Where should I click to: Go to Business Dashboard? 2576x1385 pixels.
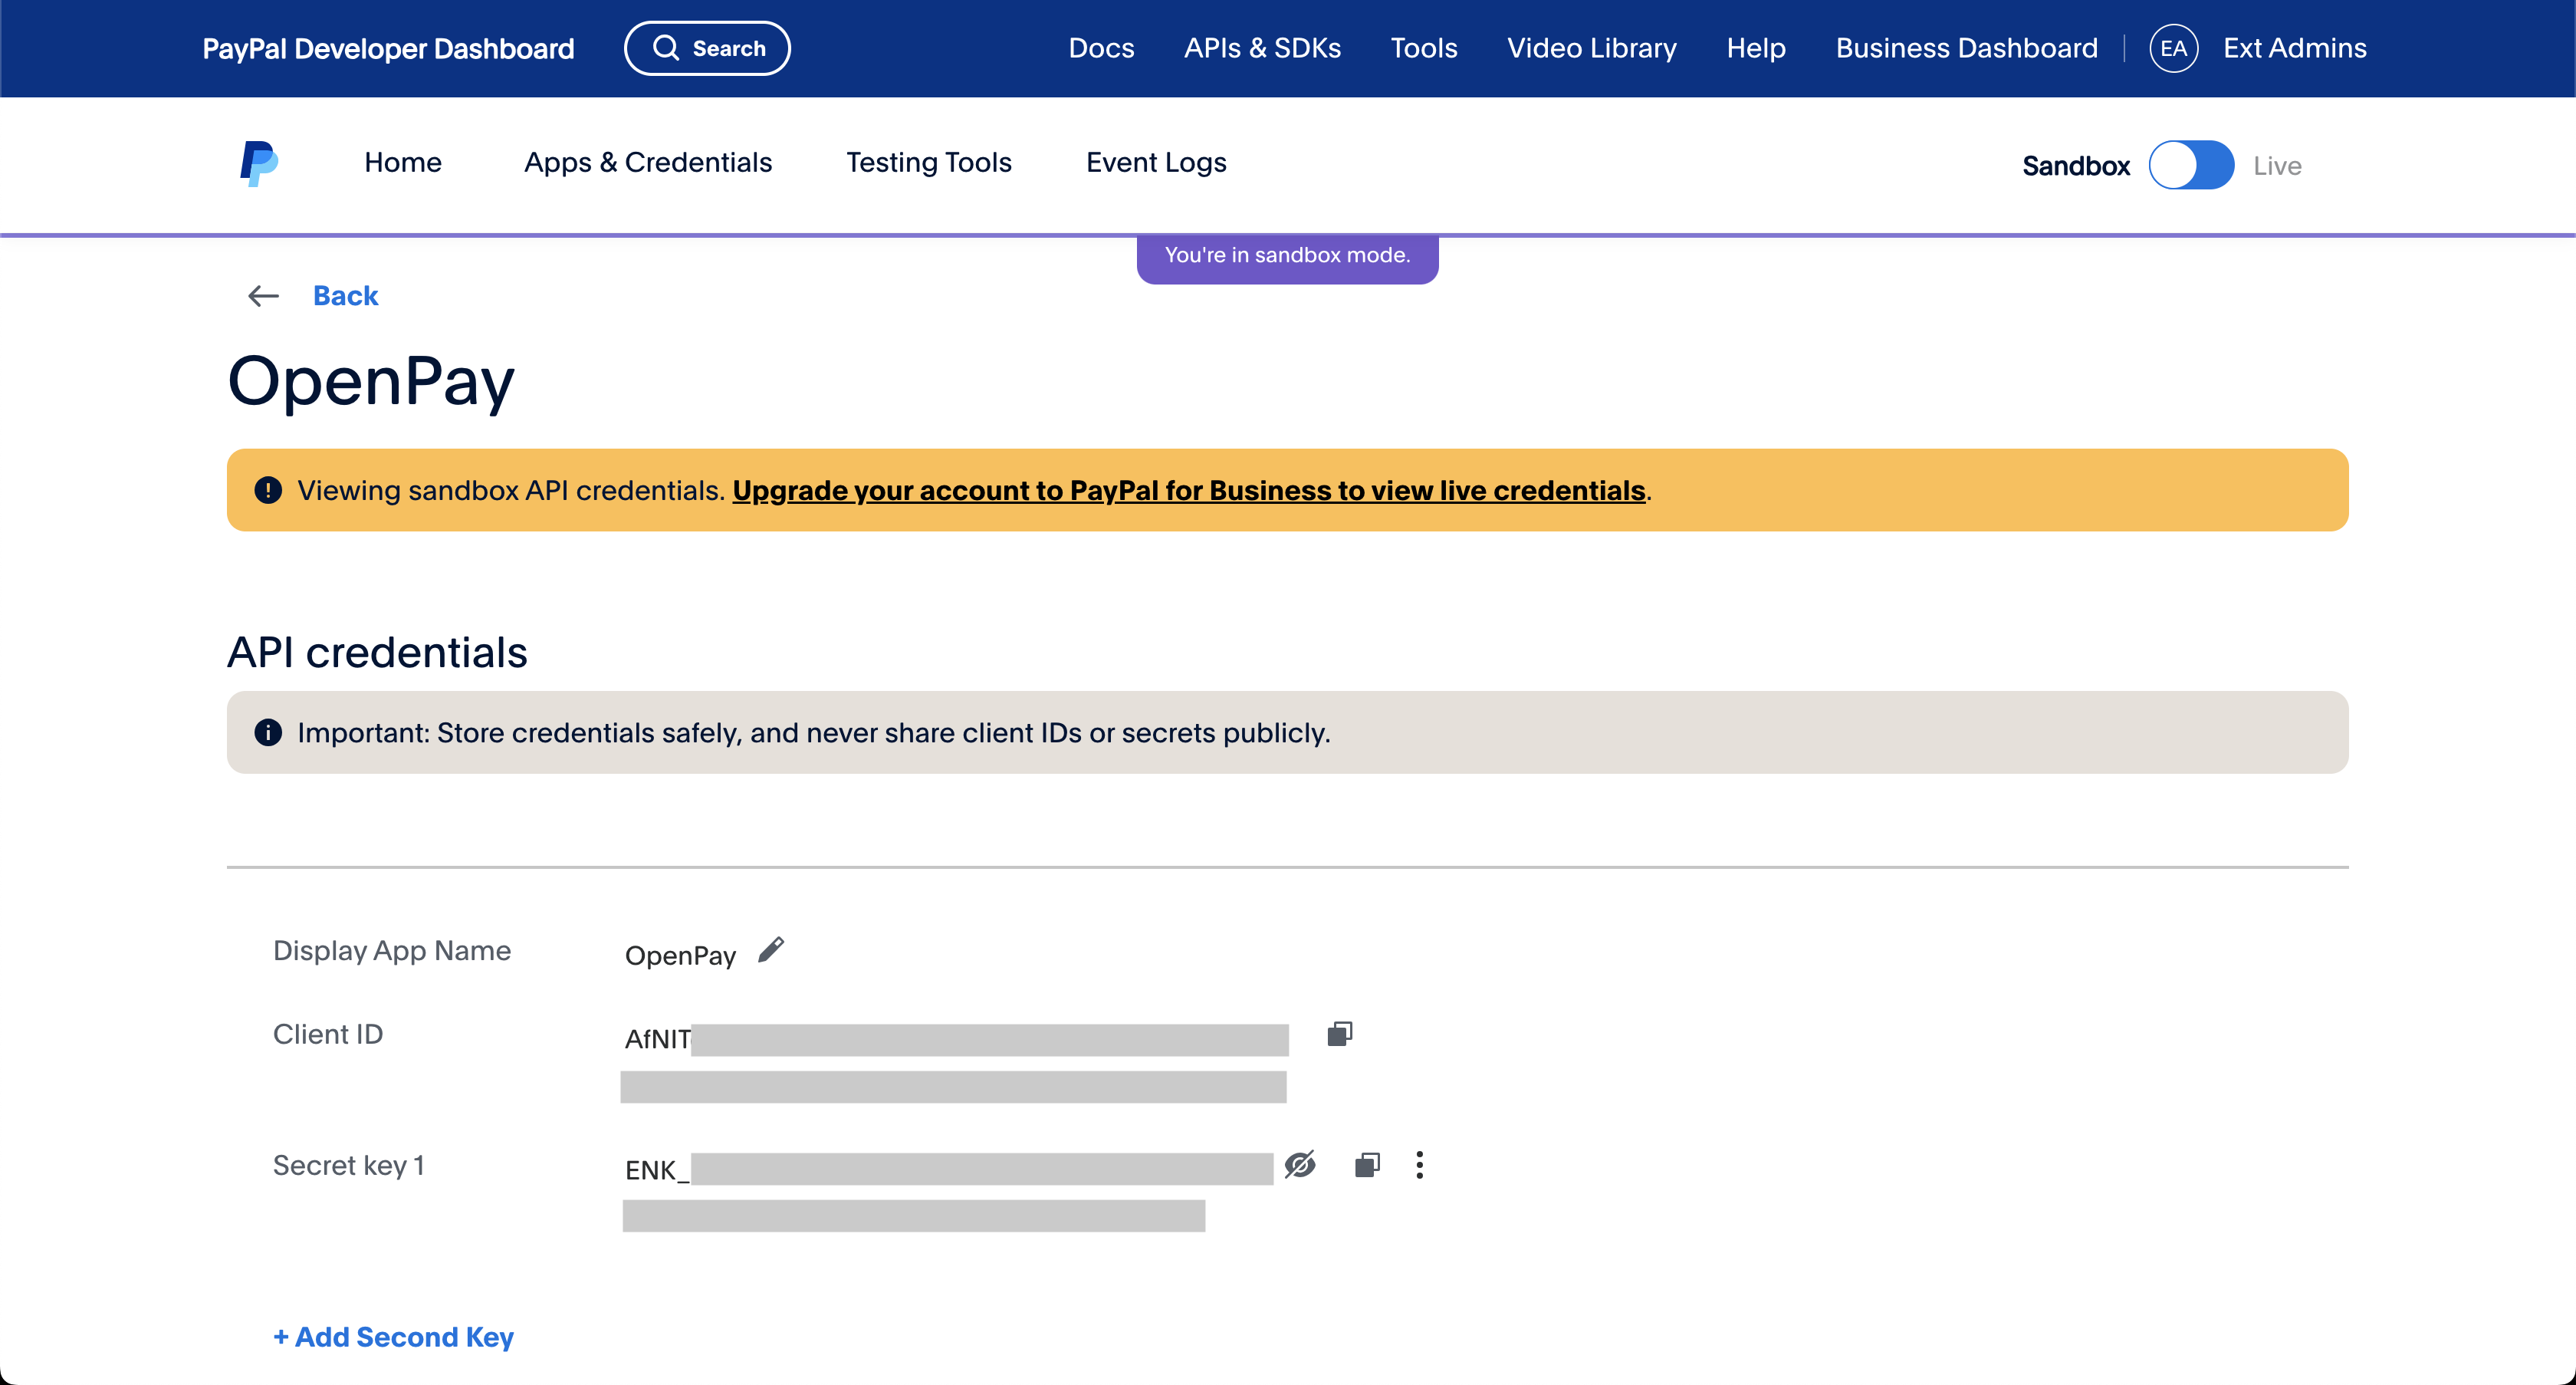point(1966,48)
